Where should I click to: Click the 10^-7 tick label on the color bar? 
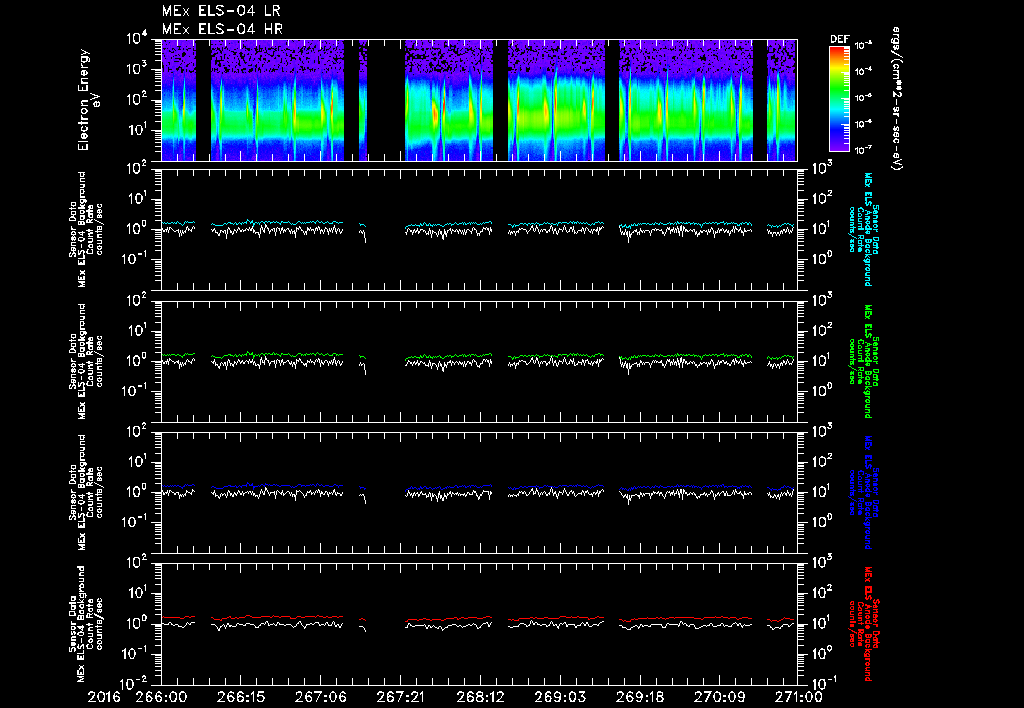click(863, 150)
